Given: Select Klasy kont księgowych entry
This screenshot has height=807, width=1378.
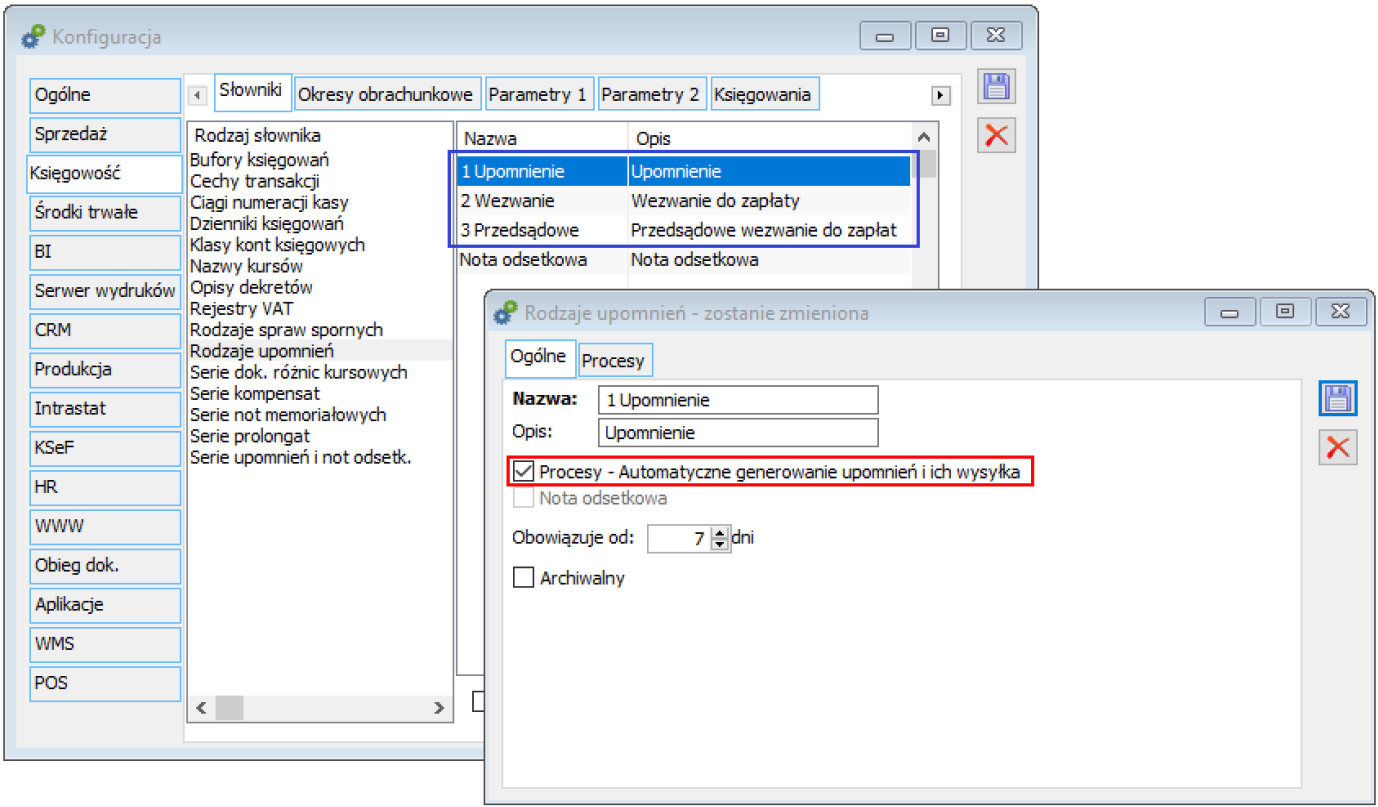Looking at the screenshot, I should 320,244.
